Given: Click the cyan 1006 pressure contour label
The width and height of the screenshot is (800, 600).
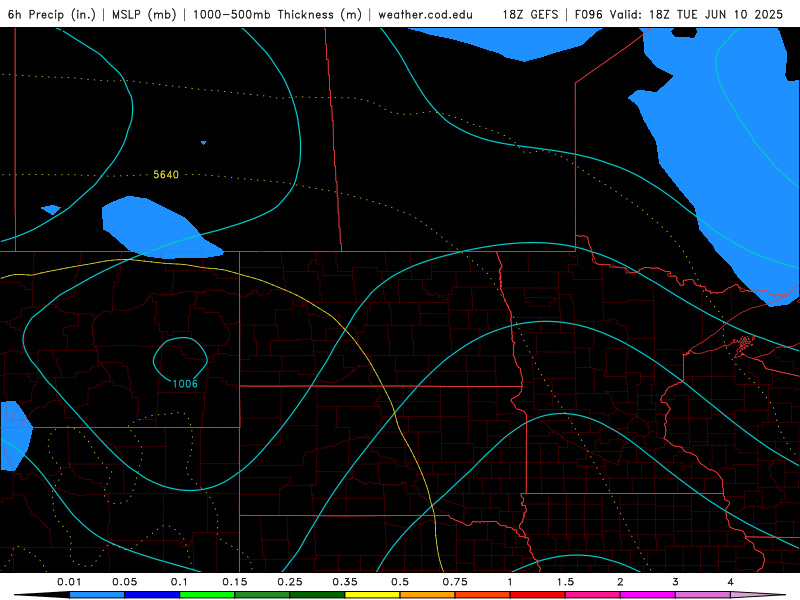Looking at the screenshot, I should point(185,384).
